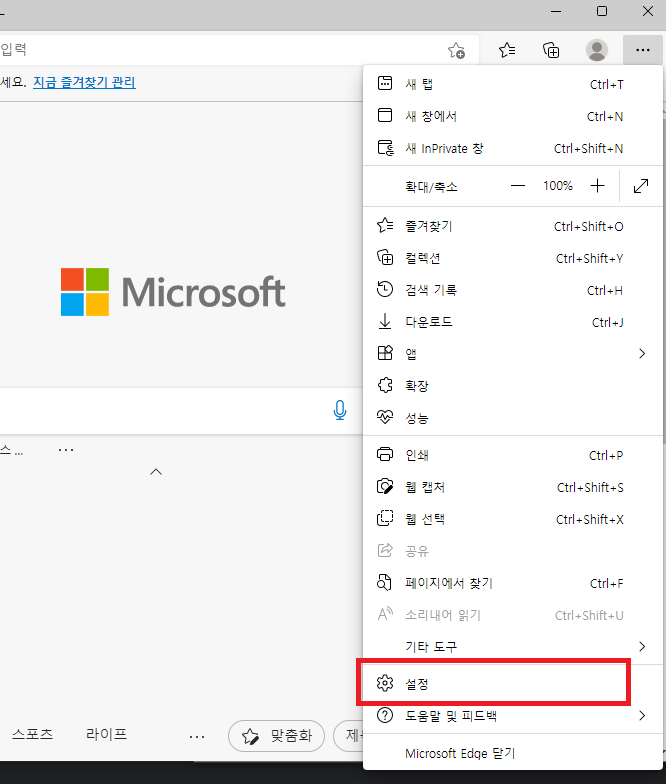Viewport: 666px width, 784px height.
Task: Decrease zoom with the minus button
Action: [x=518, y=186]
